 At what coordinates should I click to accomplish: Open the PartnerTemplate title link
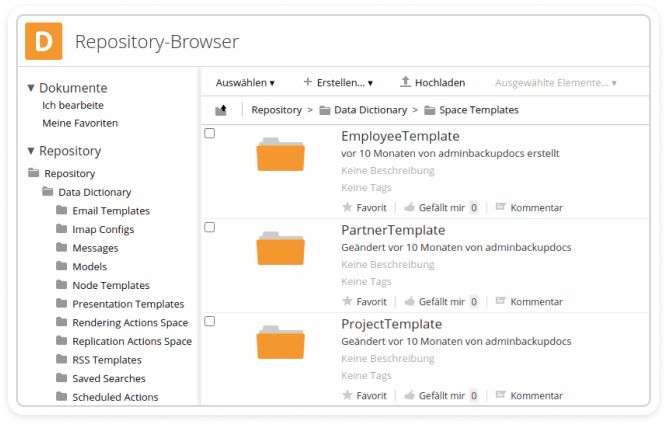393,230
